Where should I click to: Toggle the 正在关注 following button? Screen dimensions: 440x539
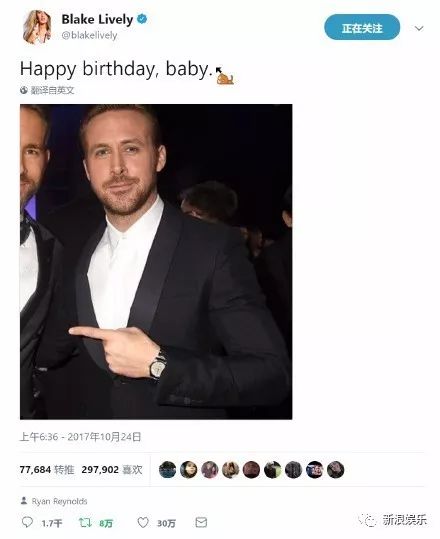click(x=362, y=28)
